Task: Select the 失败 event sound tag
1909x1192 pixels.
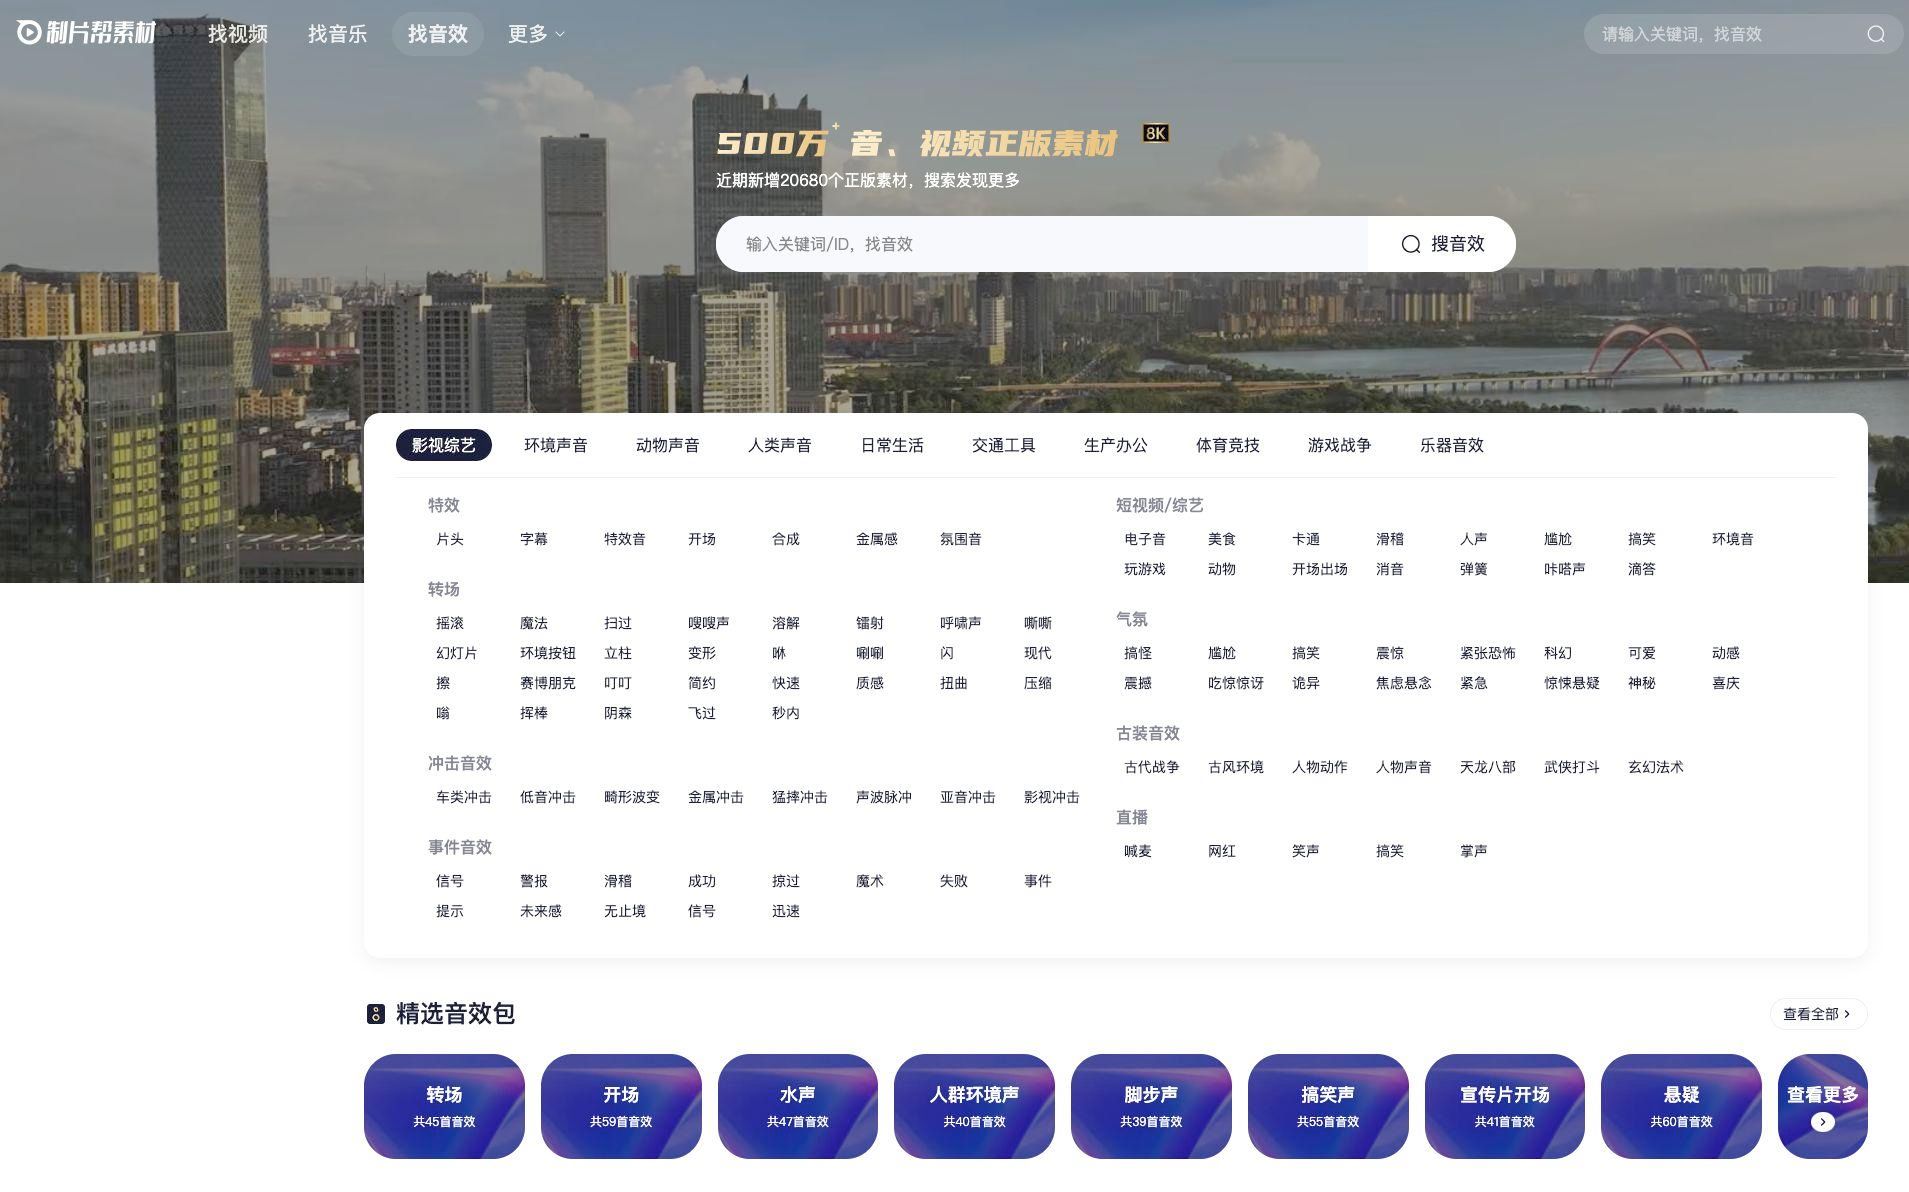Action: [x=954, y=881]
